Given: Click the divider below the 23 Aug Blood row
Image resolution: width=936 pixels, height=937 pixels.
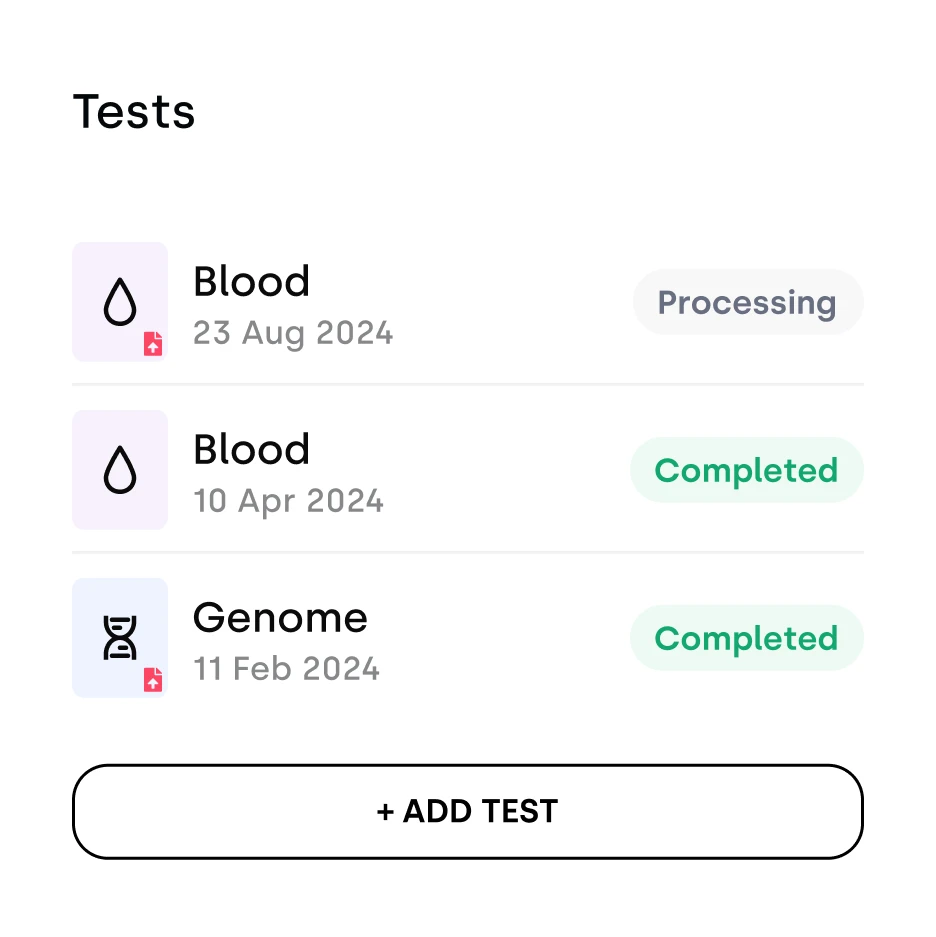Looking at the screenshot, I should click(467, 384).
